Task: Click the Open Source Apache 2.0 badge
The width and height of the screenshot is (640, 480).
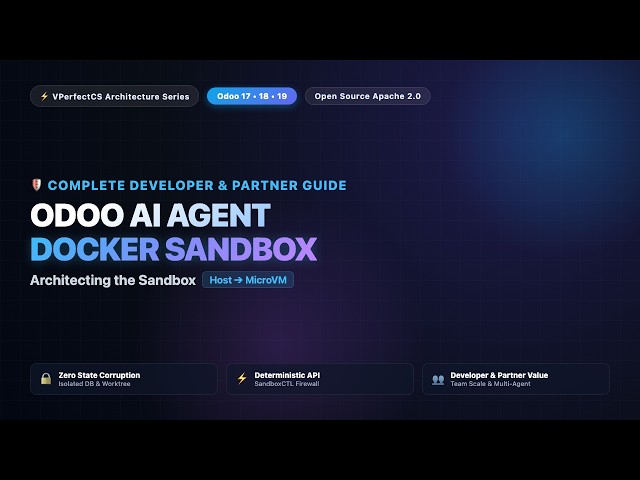Action: point(367,96)
